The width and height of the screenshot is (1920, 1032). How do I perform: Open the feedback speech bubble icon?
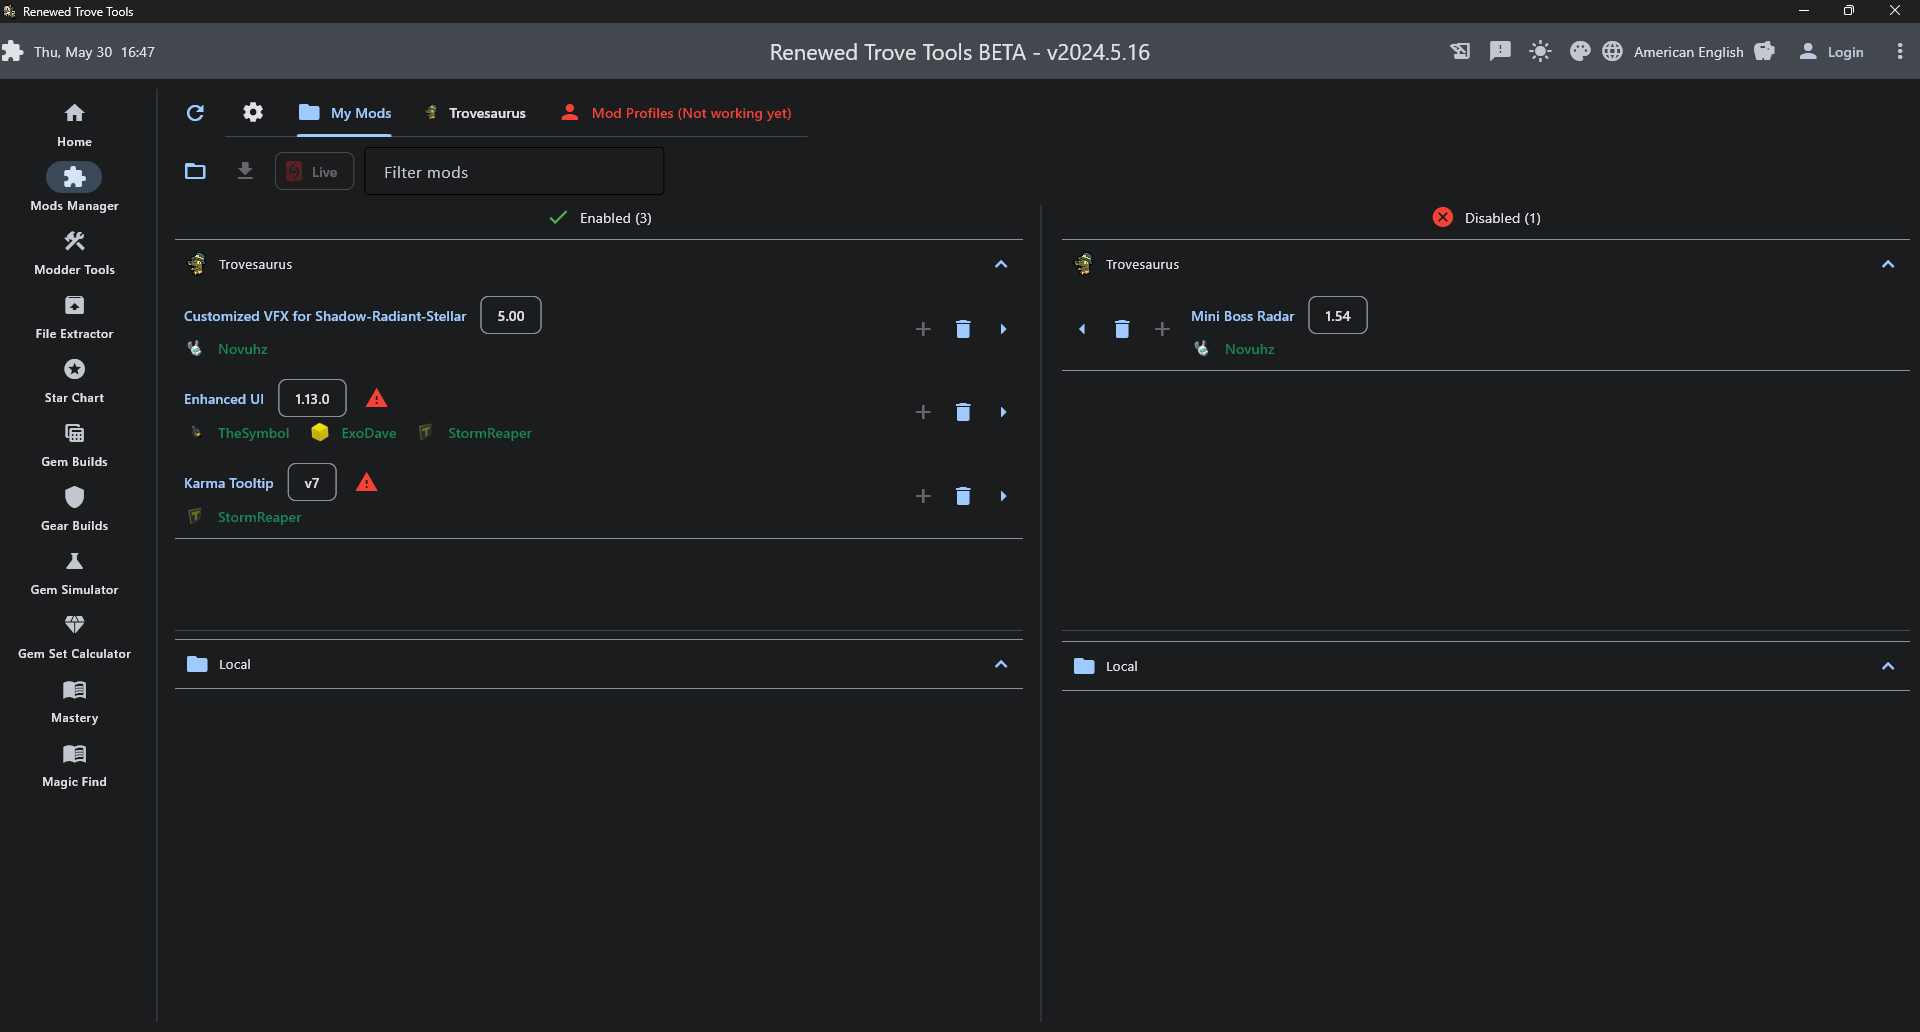pyautogui.click(x=1500, y=51)
